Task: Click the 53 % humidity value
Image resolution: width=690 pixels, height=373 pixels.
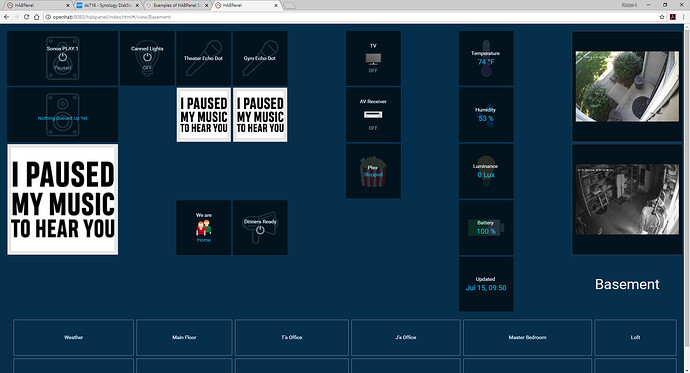Action: point(486,118)
